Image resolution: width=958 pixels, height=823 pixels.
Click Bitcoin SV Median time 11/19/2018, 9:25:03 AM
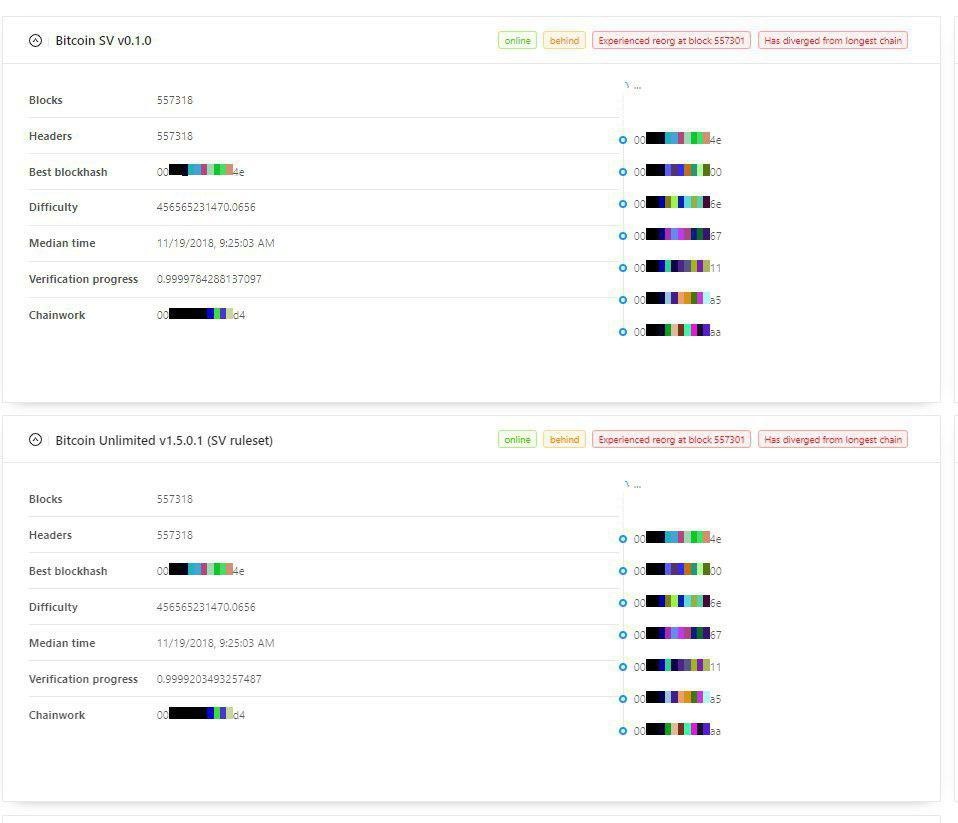click(x=216, y=243)
